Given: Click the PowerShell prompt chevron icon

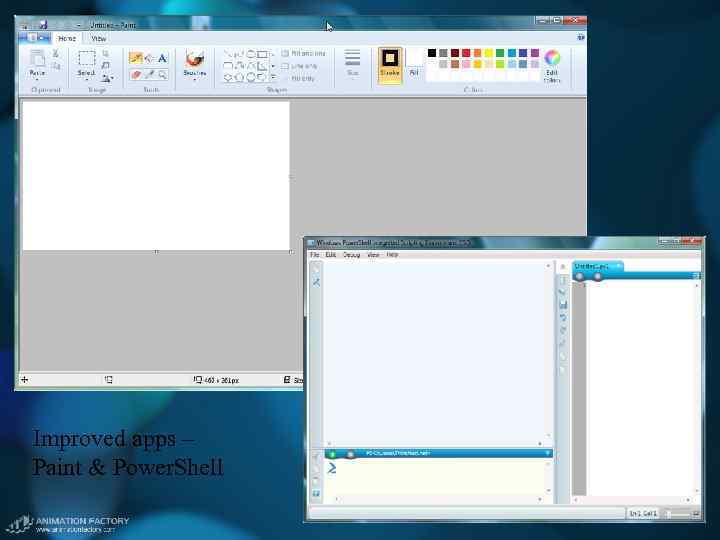Looking at the screenshot, I should click(332, 468).
